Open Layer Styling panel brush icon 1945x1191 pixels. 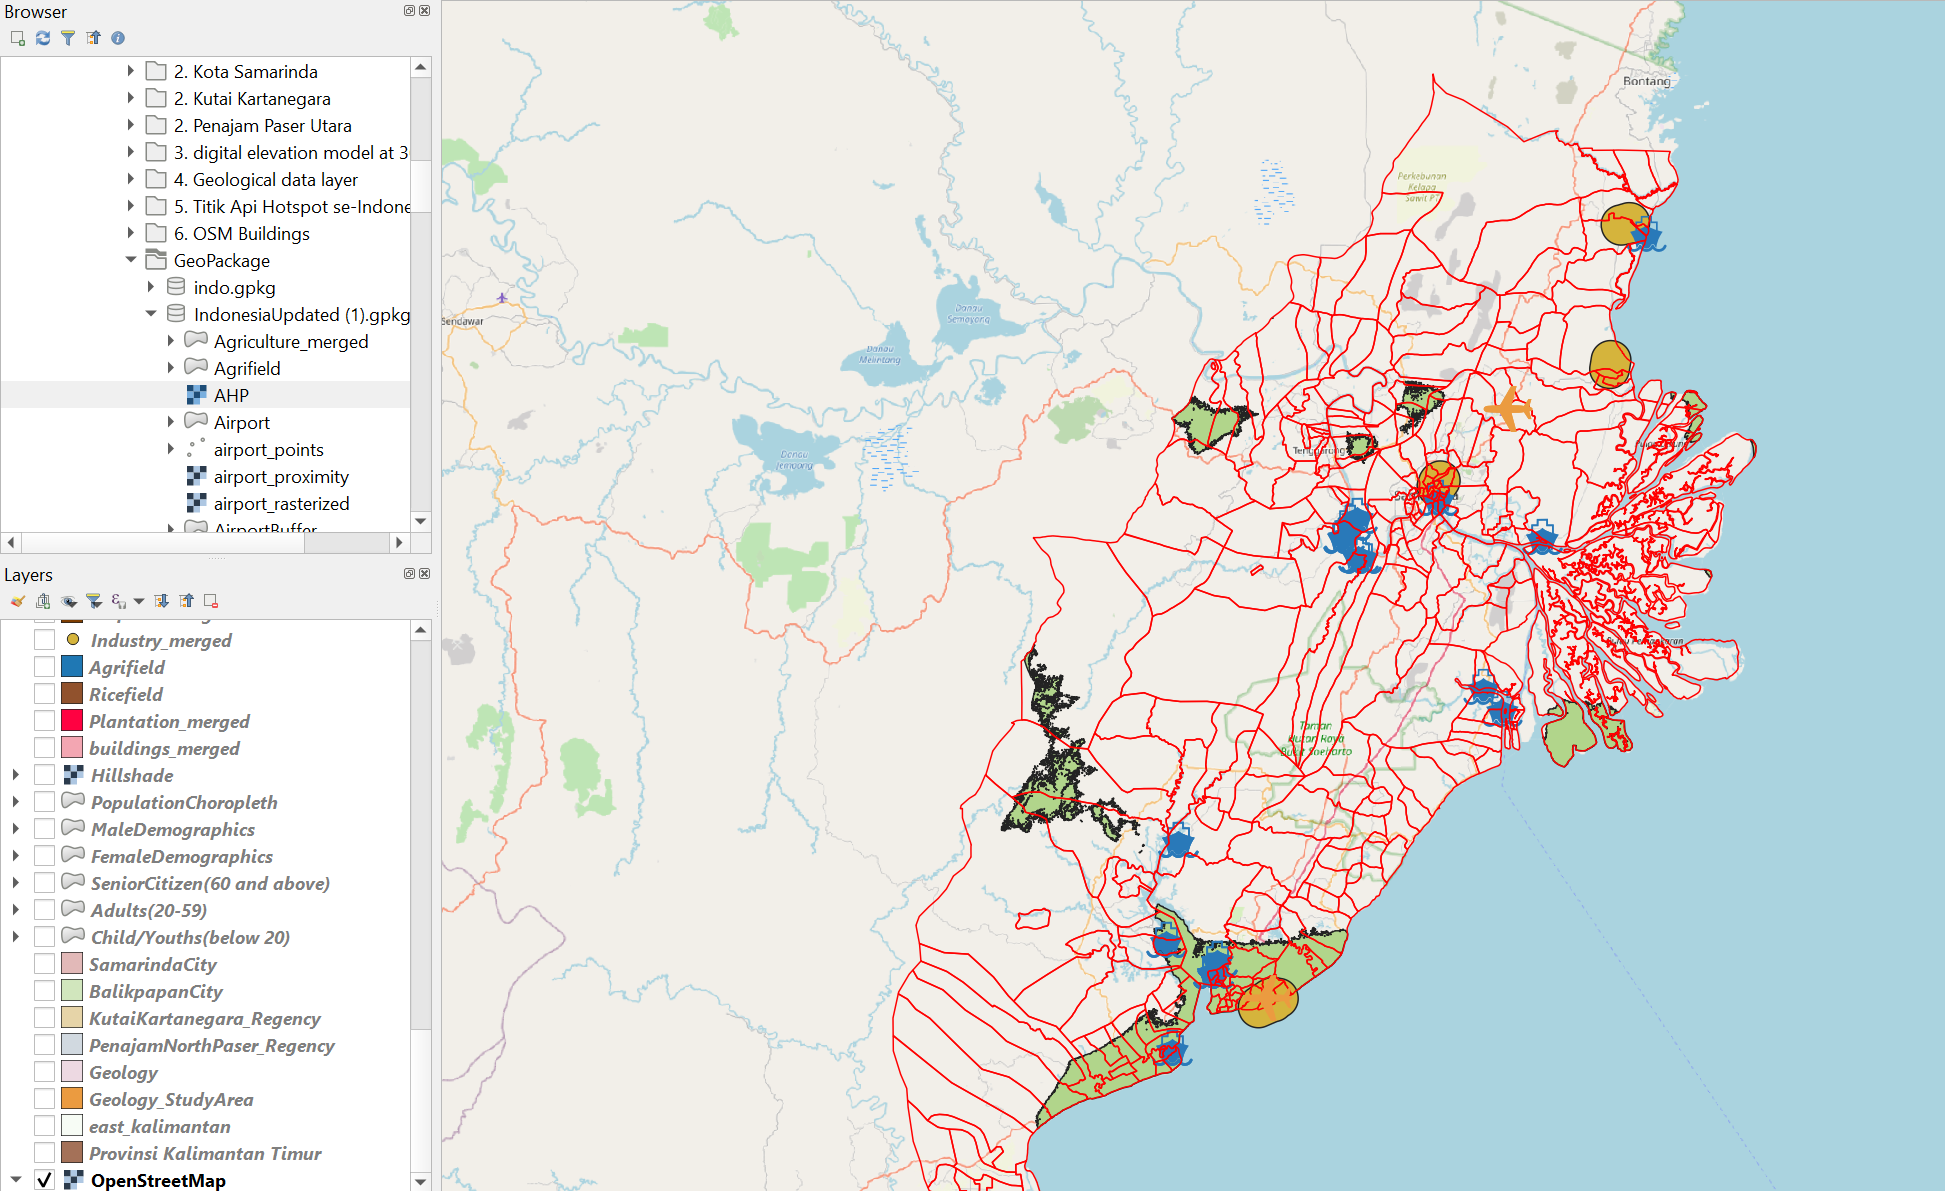17,601
